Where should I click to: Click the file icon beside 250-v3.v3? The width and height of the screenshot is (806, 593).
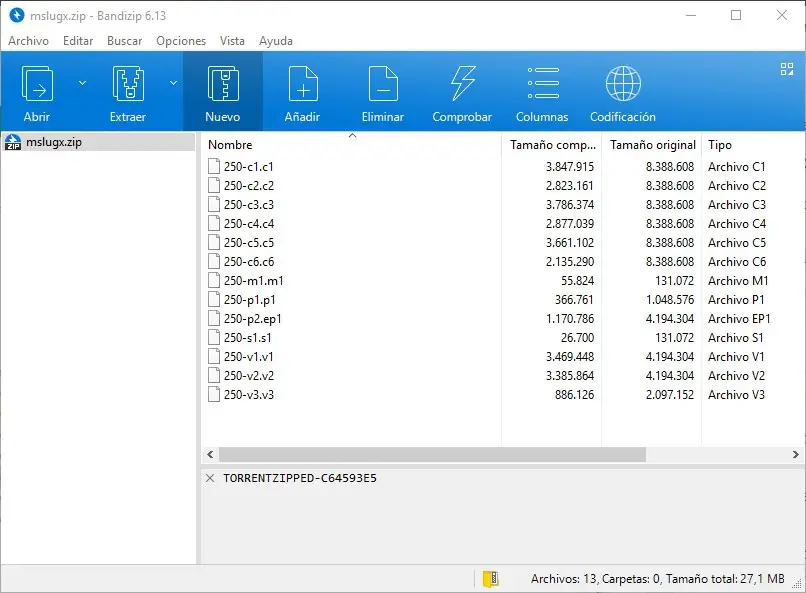pos(214,395)
